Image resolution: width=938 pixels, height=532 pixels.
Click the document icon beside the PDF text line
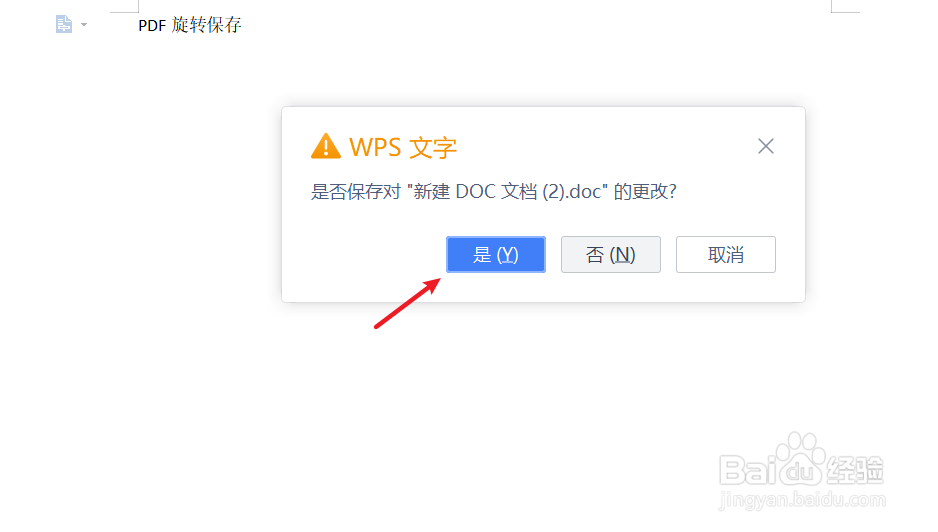click(x=64, y=25)
